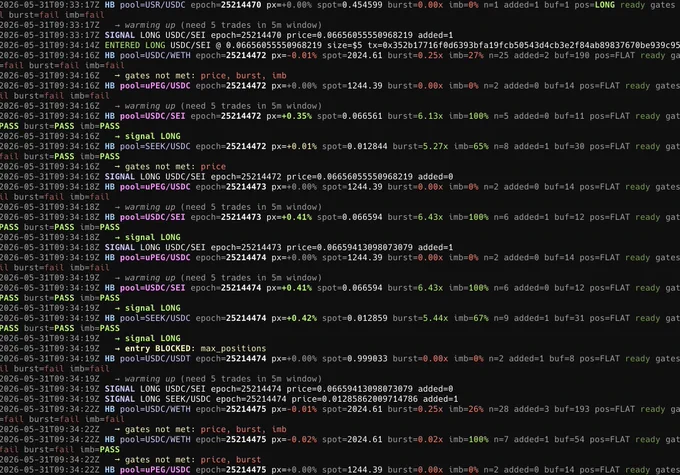Click the "buf=11" buffer value
The image size is (680, 475).
569,116
